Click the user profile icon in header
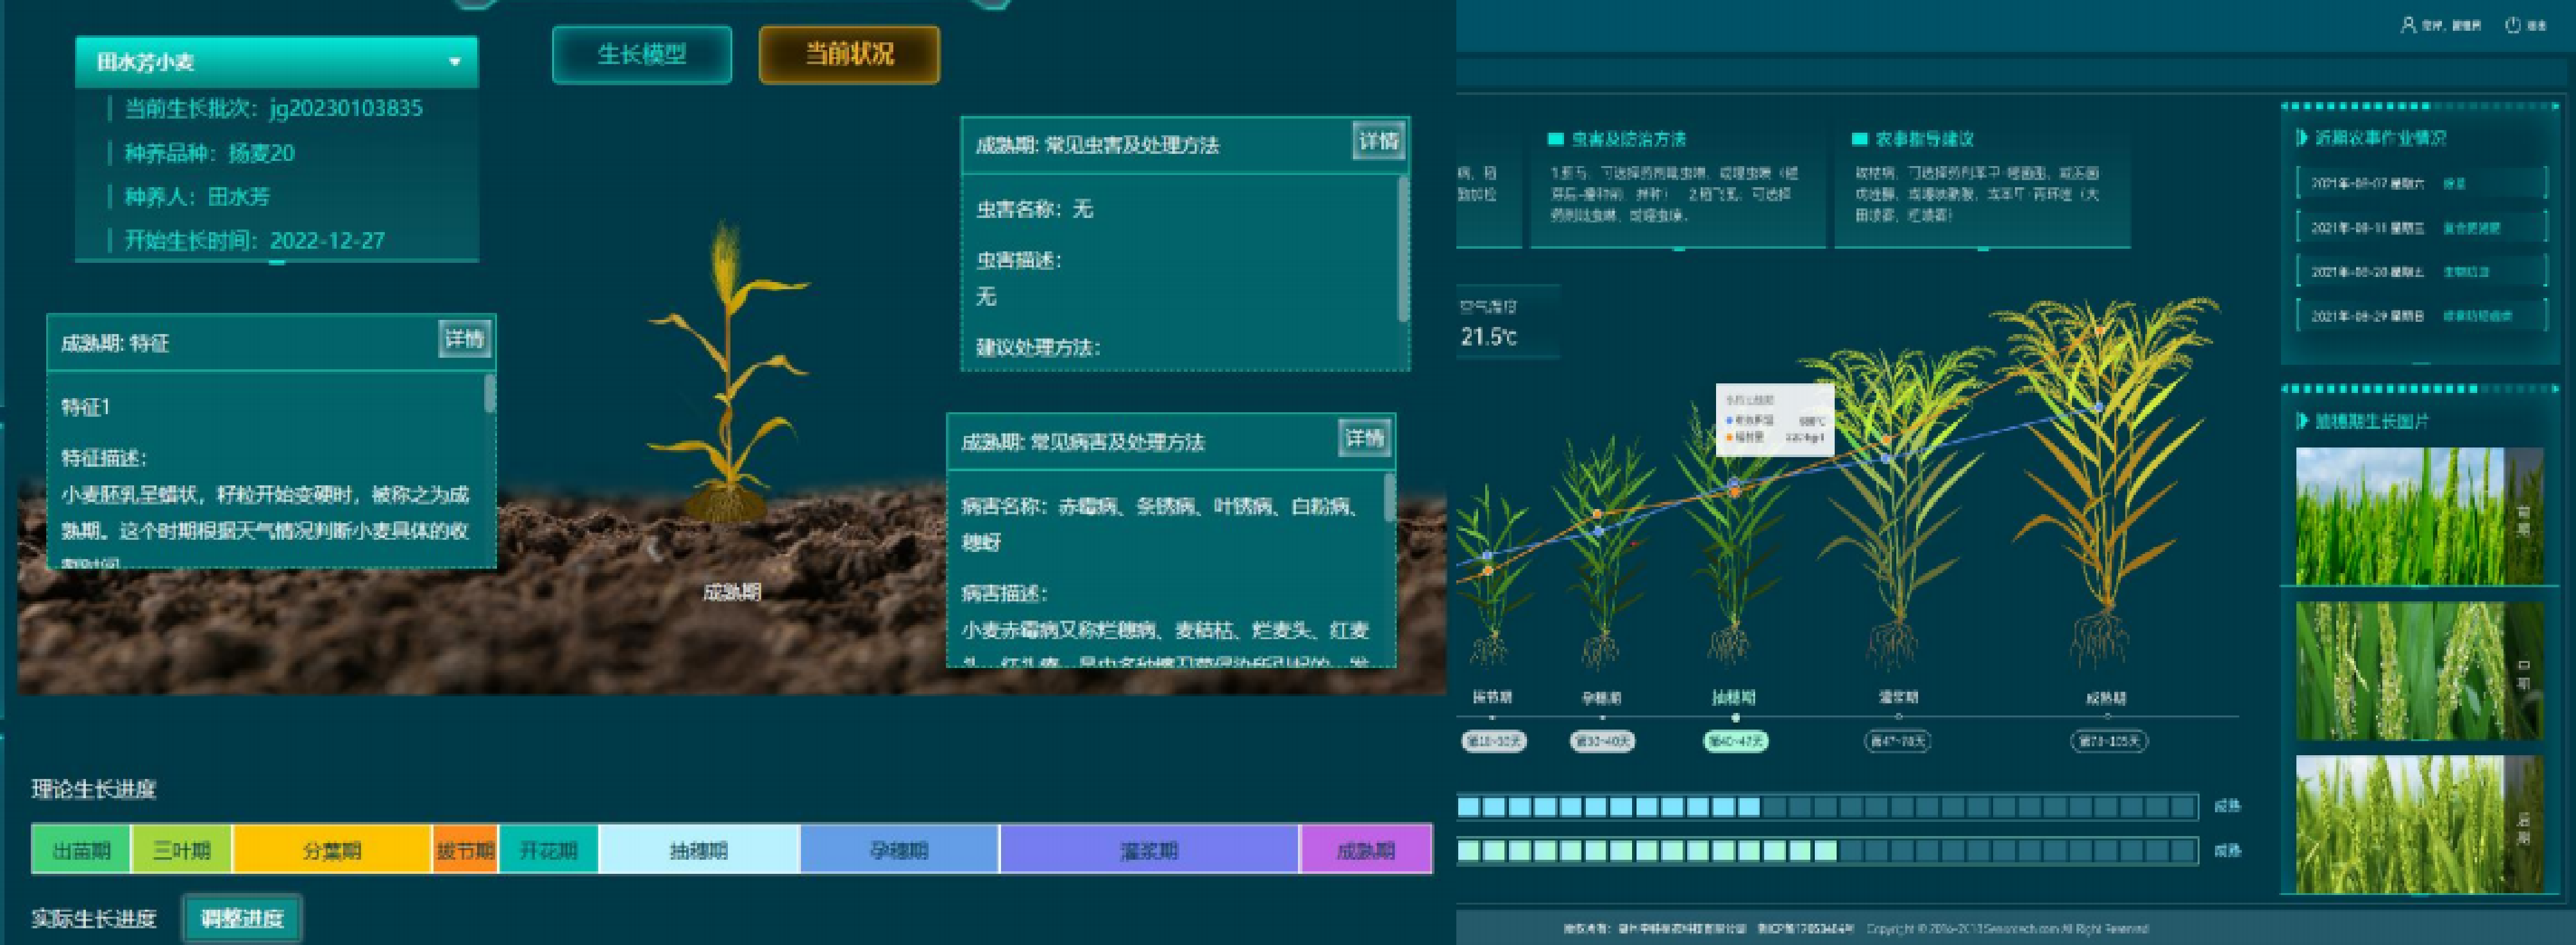Screen dimensions: 2576x945 [x=2408, y=25]
